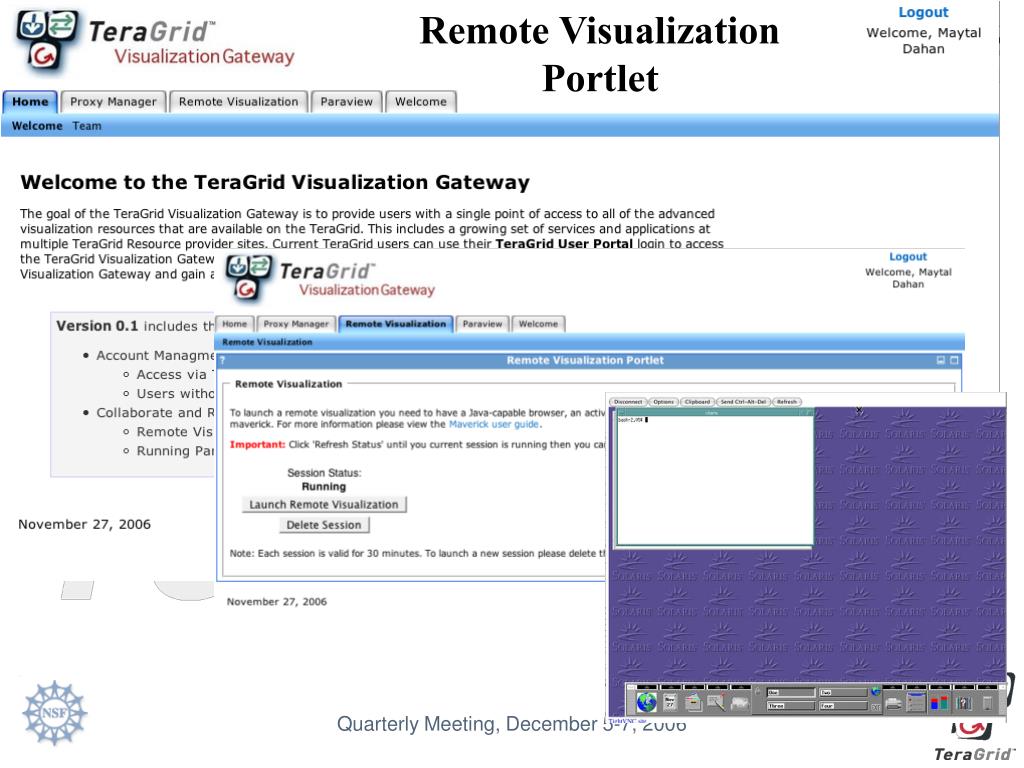Open Paraview tab on the back page
Image resolution: width=1024 pixels, height=768 pixels.
coord(347,102)
